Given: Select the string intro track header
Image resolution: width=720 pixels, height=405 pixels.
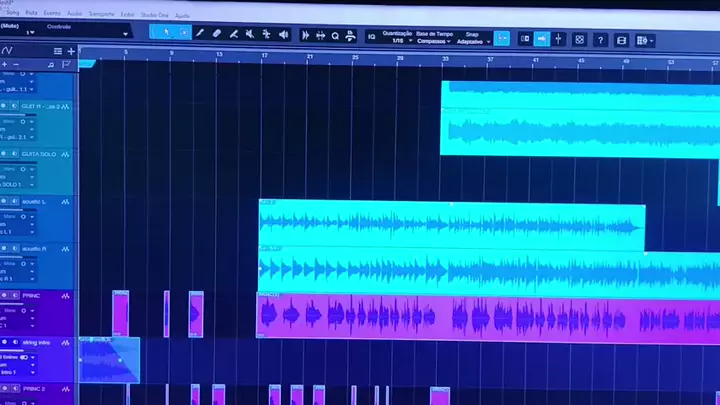Looking at the screenshot, I should point(40,342).
